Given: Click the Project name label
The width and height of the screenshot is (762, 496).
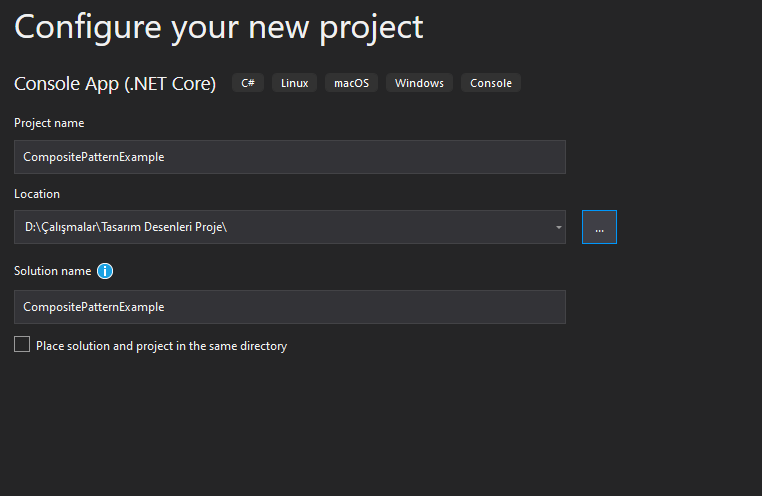Looking at the screenshot, I should coord(49,123).
